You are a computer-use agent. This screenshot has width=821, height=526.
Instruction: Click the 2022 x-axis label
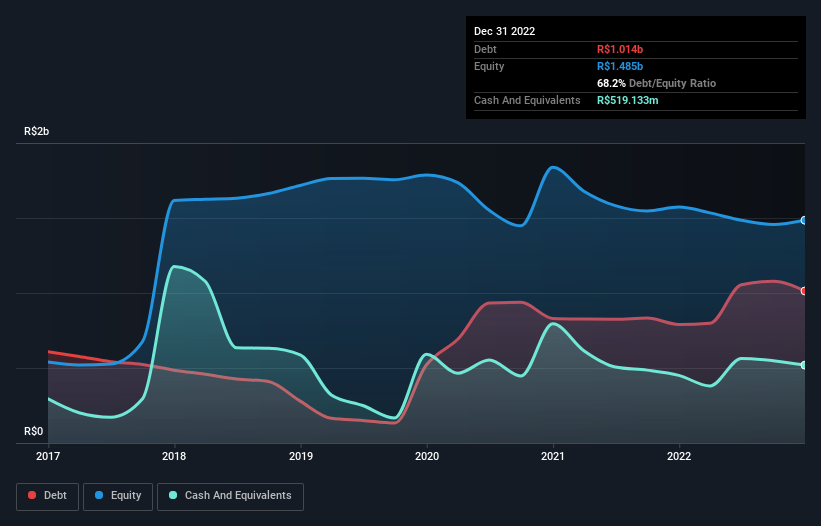679,456
